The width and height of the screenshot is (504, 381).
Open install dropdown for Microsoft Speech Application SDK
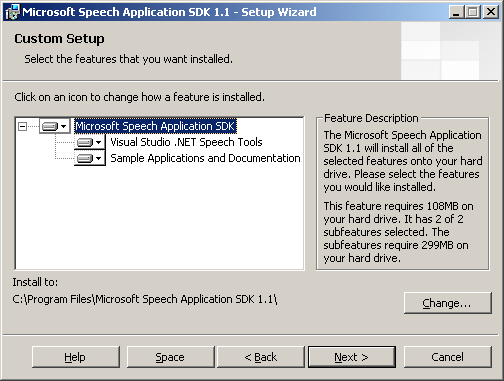(x=55, y=126)
